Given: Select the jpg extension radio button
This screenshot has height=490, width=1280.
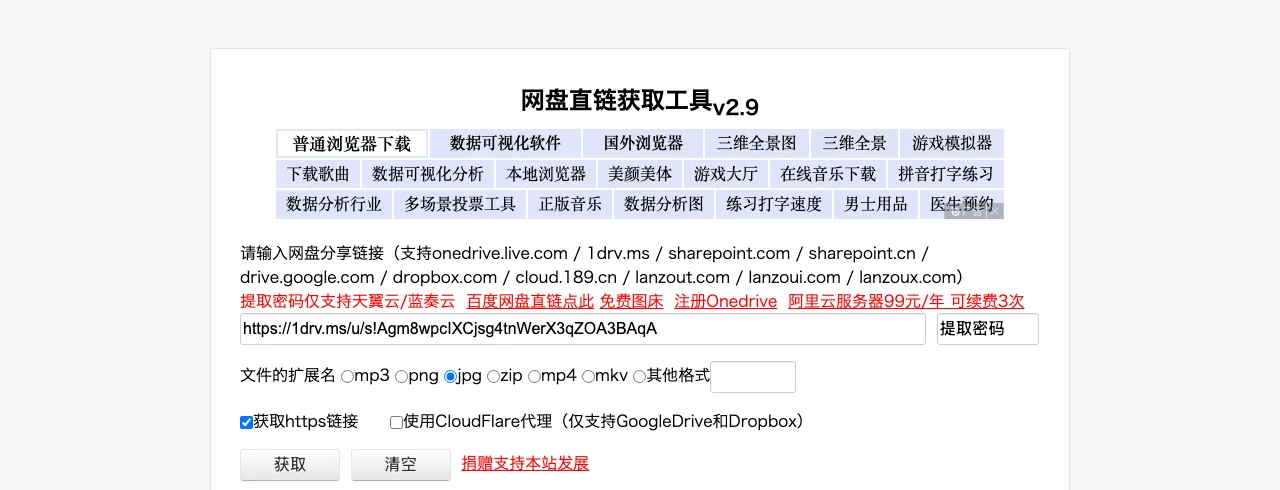Looking at the screenshot, I should coord(450,377).
